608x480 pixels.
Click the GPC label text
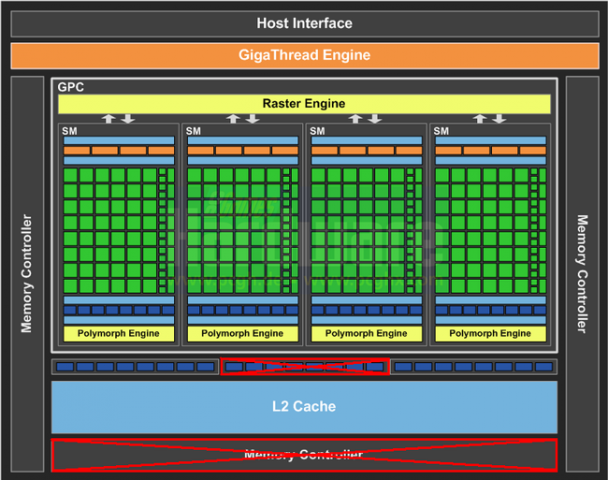(x=71, y=87)
